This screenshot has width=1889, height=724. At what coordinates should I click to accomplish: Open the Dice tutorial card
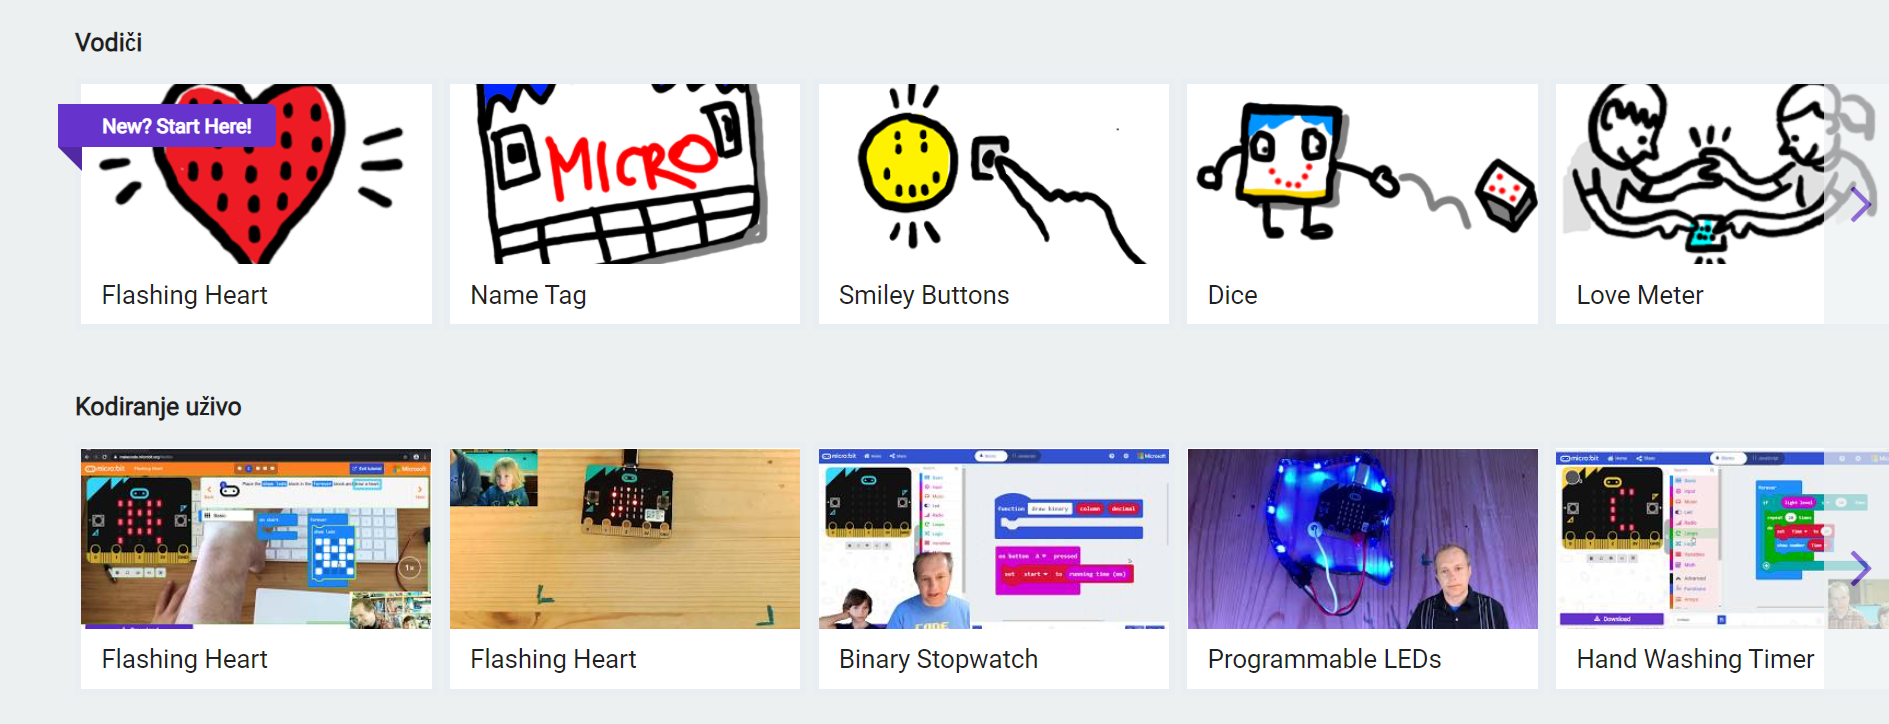[1362, 204]
